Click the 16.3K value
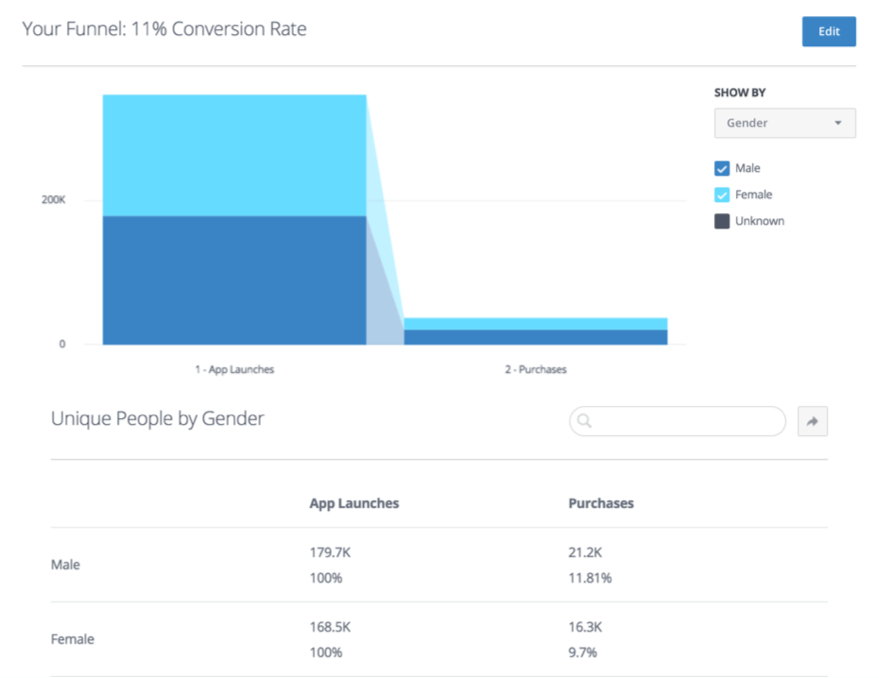The image size is (879, 678). (x=585, y=627)
